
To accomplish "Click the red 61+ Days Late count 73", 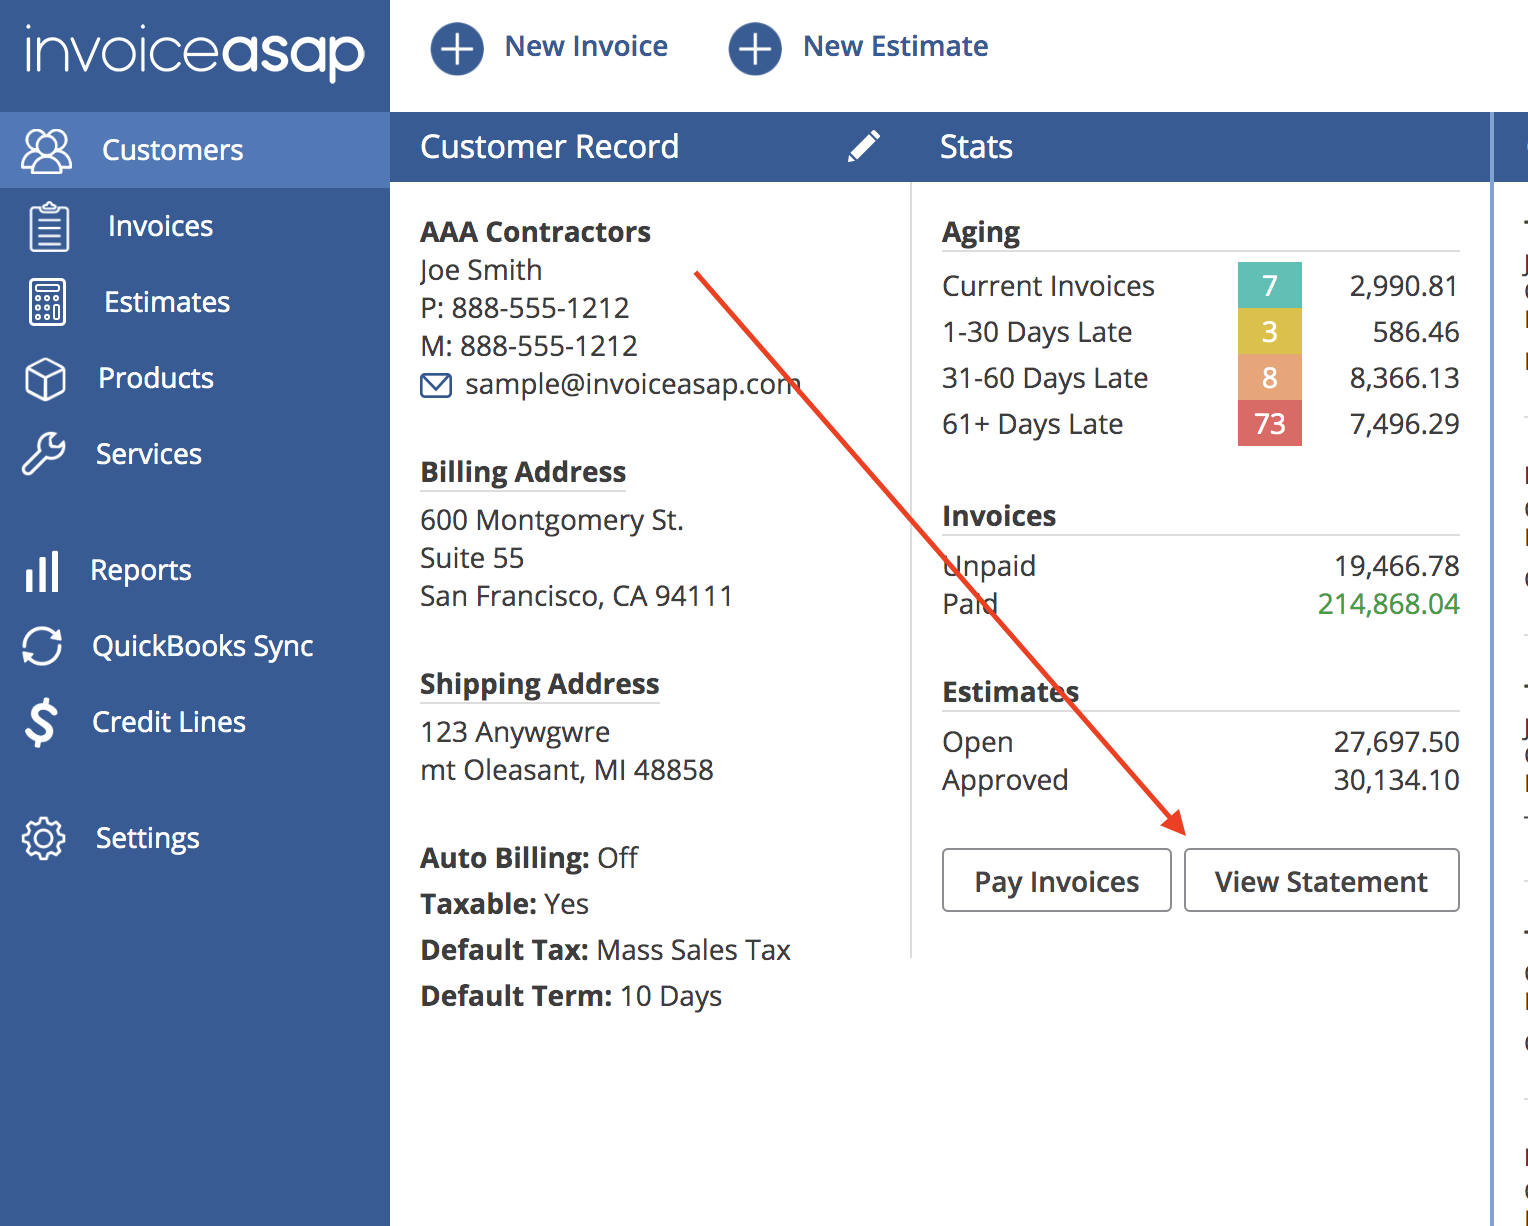I will tap(1270, 423).
